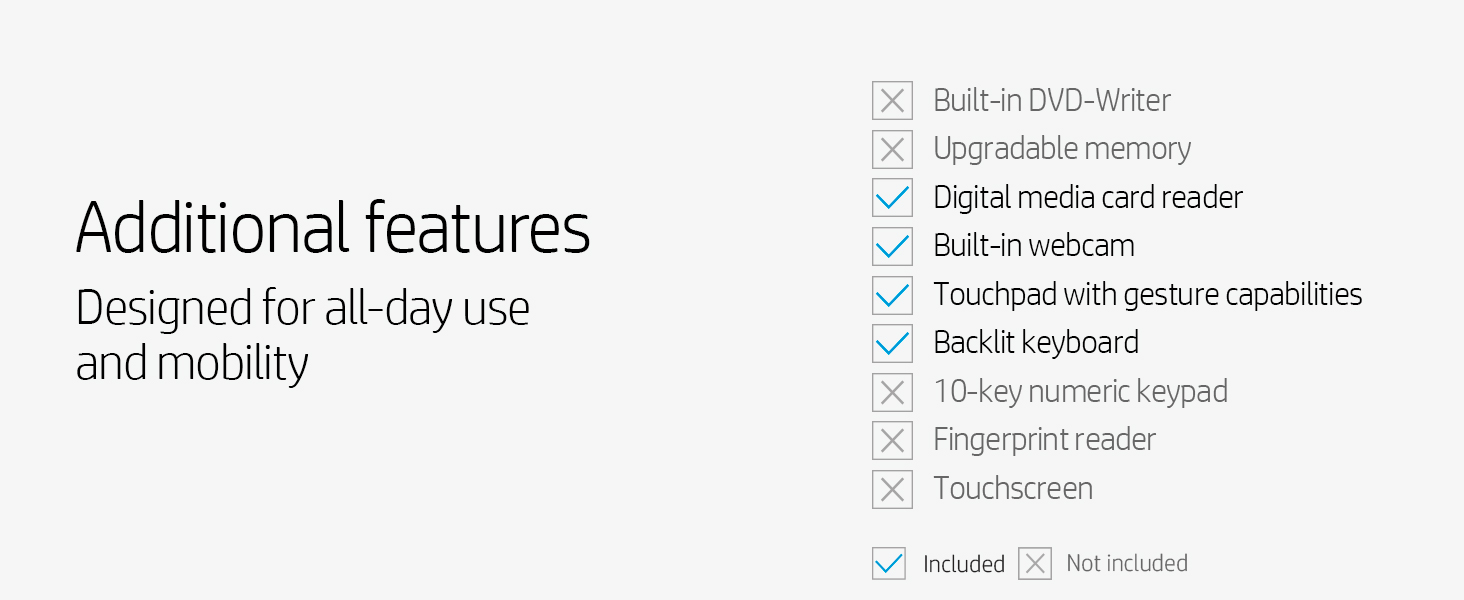The width and height of the screenshot is (1464, 600).
Task: Select the Upgradable memory label
Action: (x=1062, y=150)
